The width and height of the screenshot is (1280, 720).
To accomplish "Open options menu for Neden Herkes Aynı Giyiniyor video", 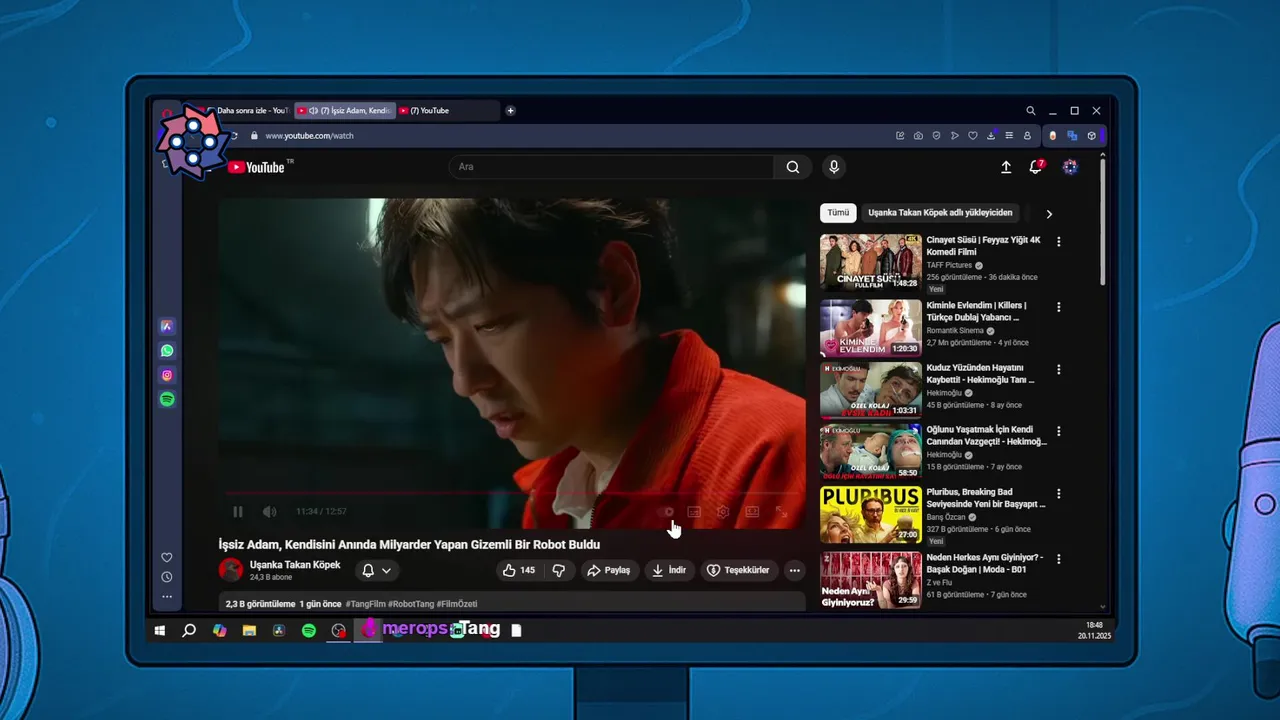I will point(1059,559).
